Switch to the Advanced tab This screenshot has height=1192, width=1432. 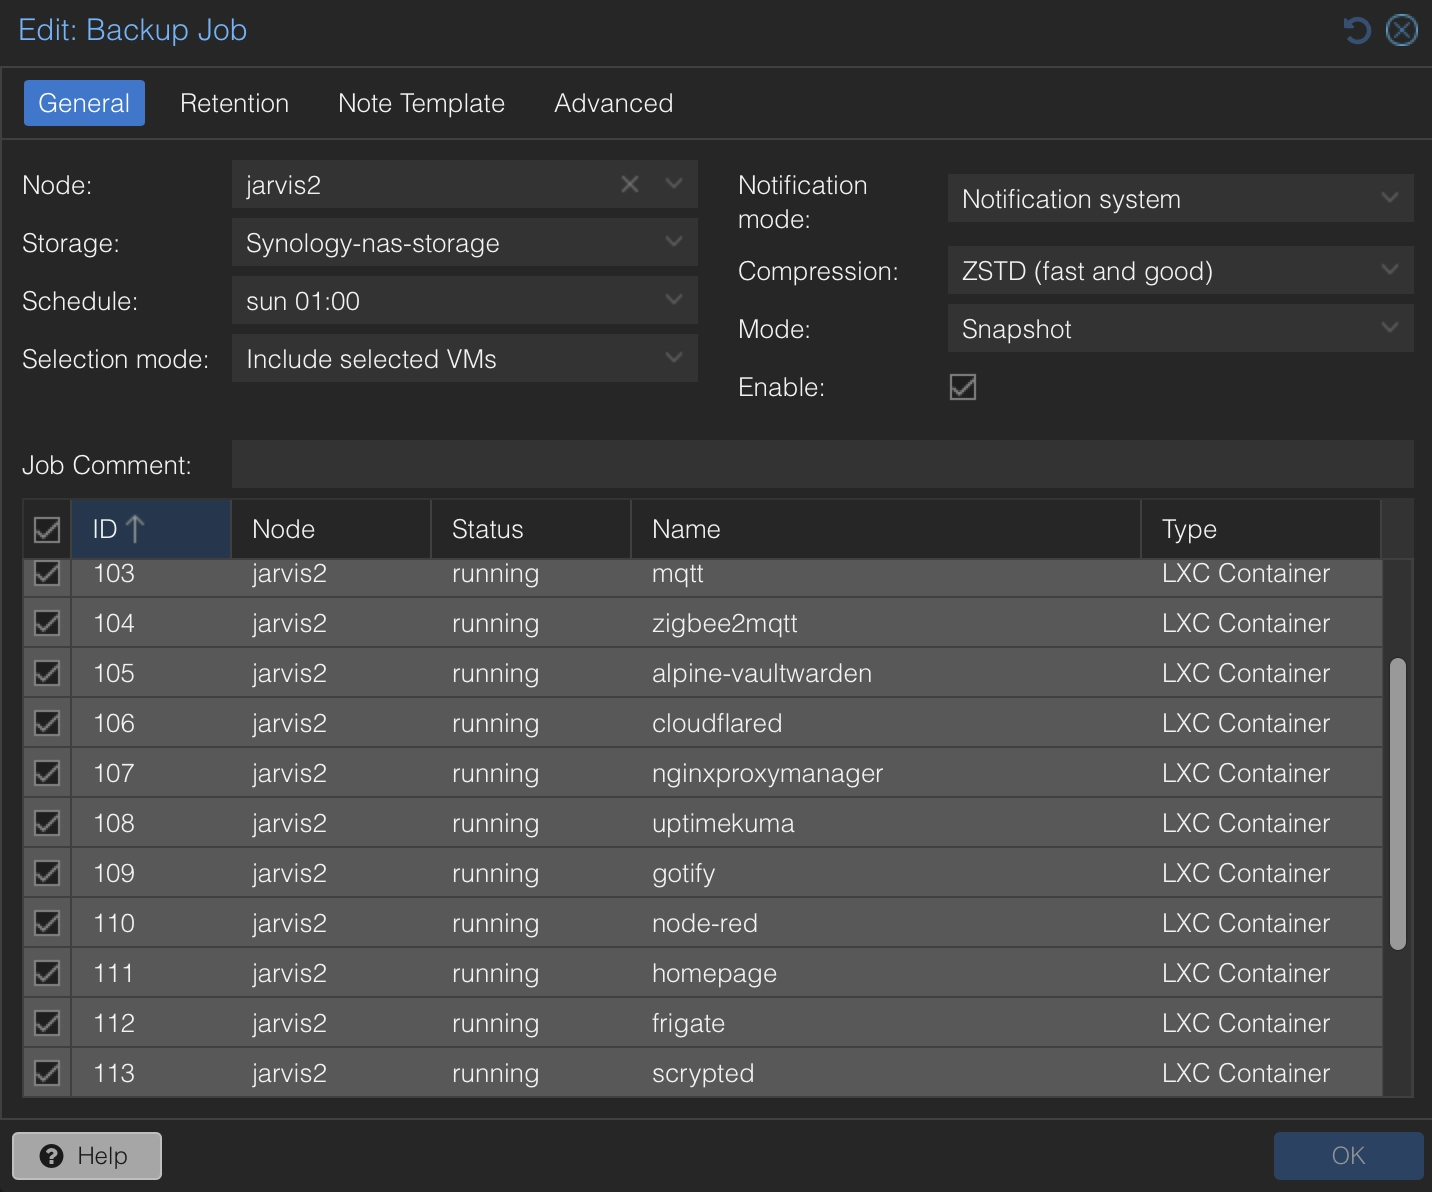[613, 103]
